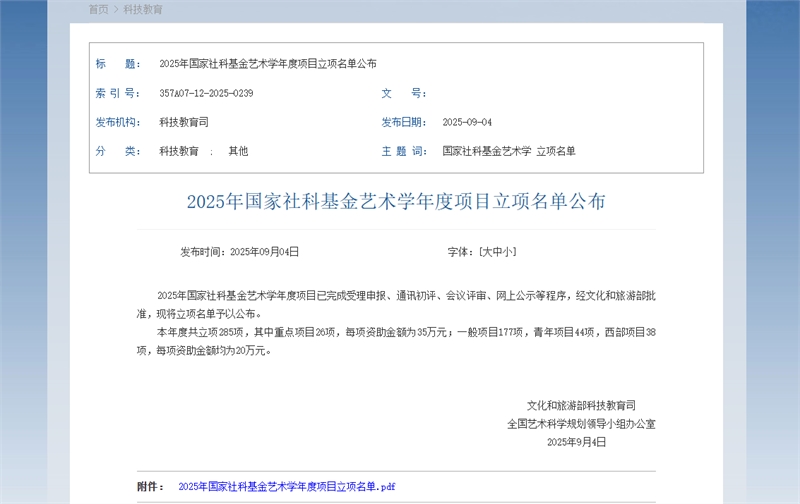Click 其他 in the 分类 row

pos(238,151)
